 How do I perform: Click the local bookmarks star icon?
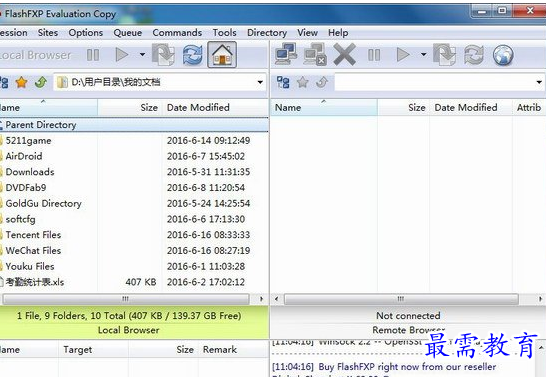coord(21,83)
